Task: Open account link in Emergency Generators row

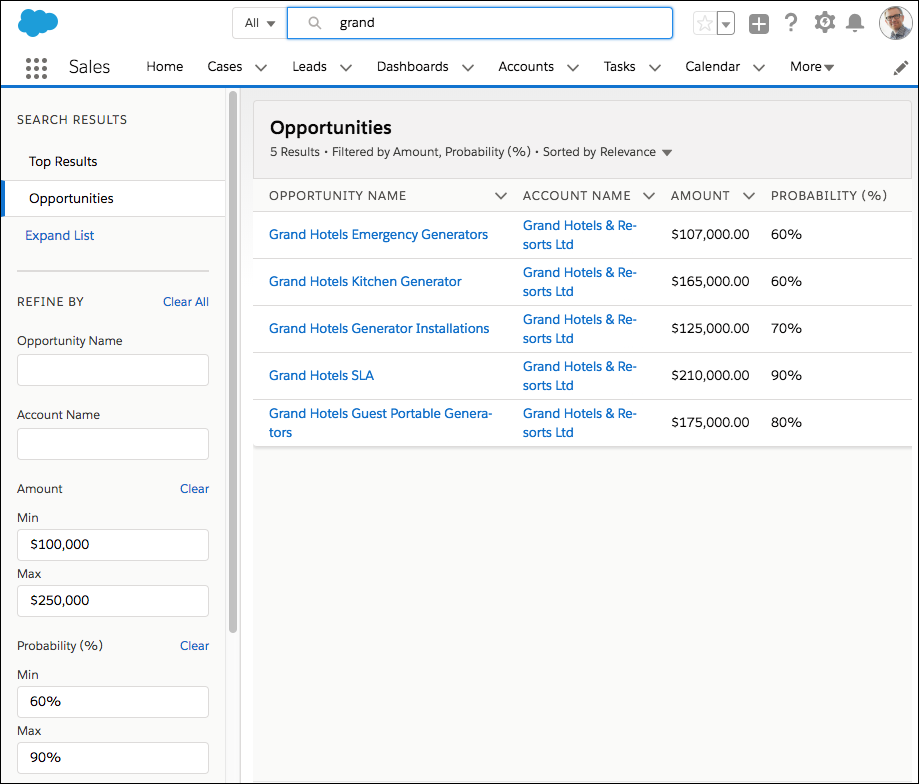Action: [579, 235]
